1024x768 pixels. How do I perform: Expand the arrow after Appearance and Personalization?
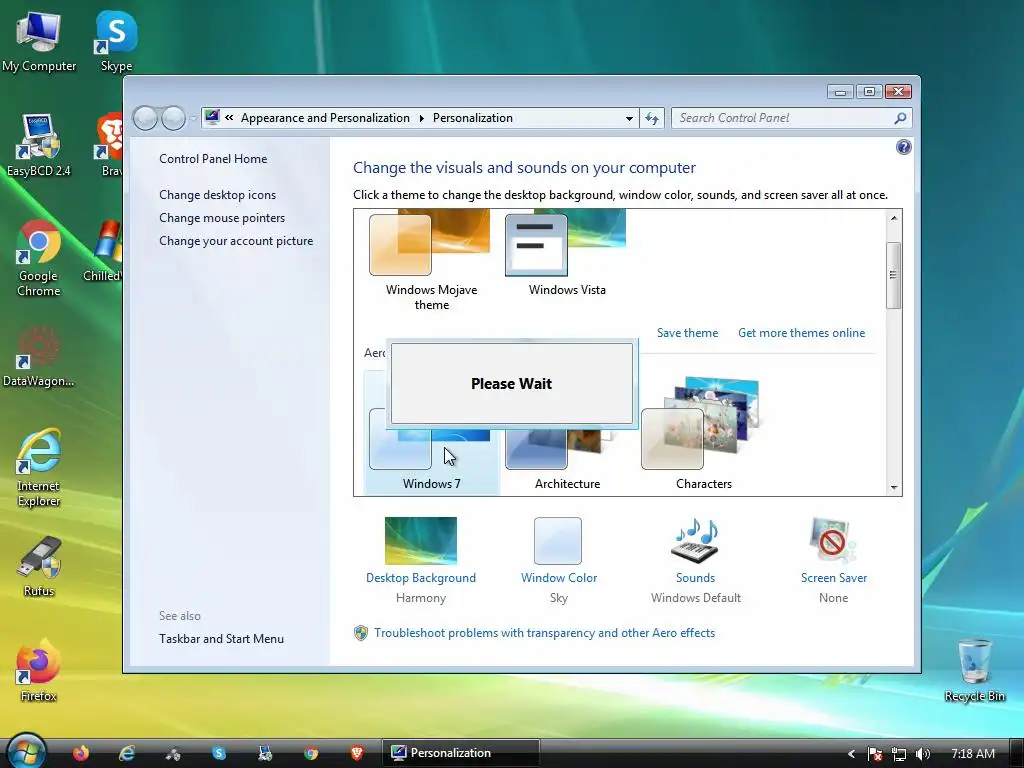421,118
